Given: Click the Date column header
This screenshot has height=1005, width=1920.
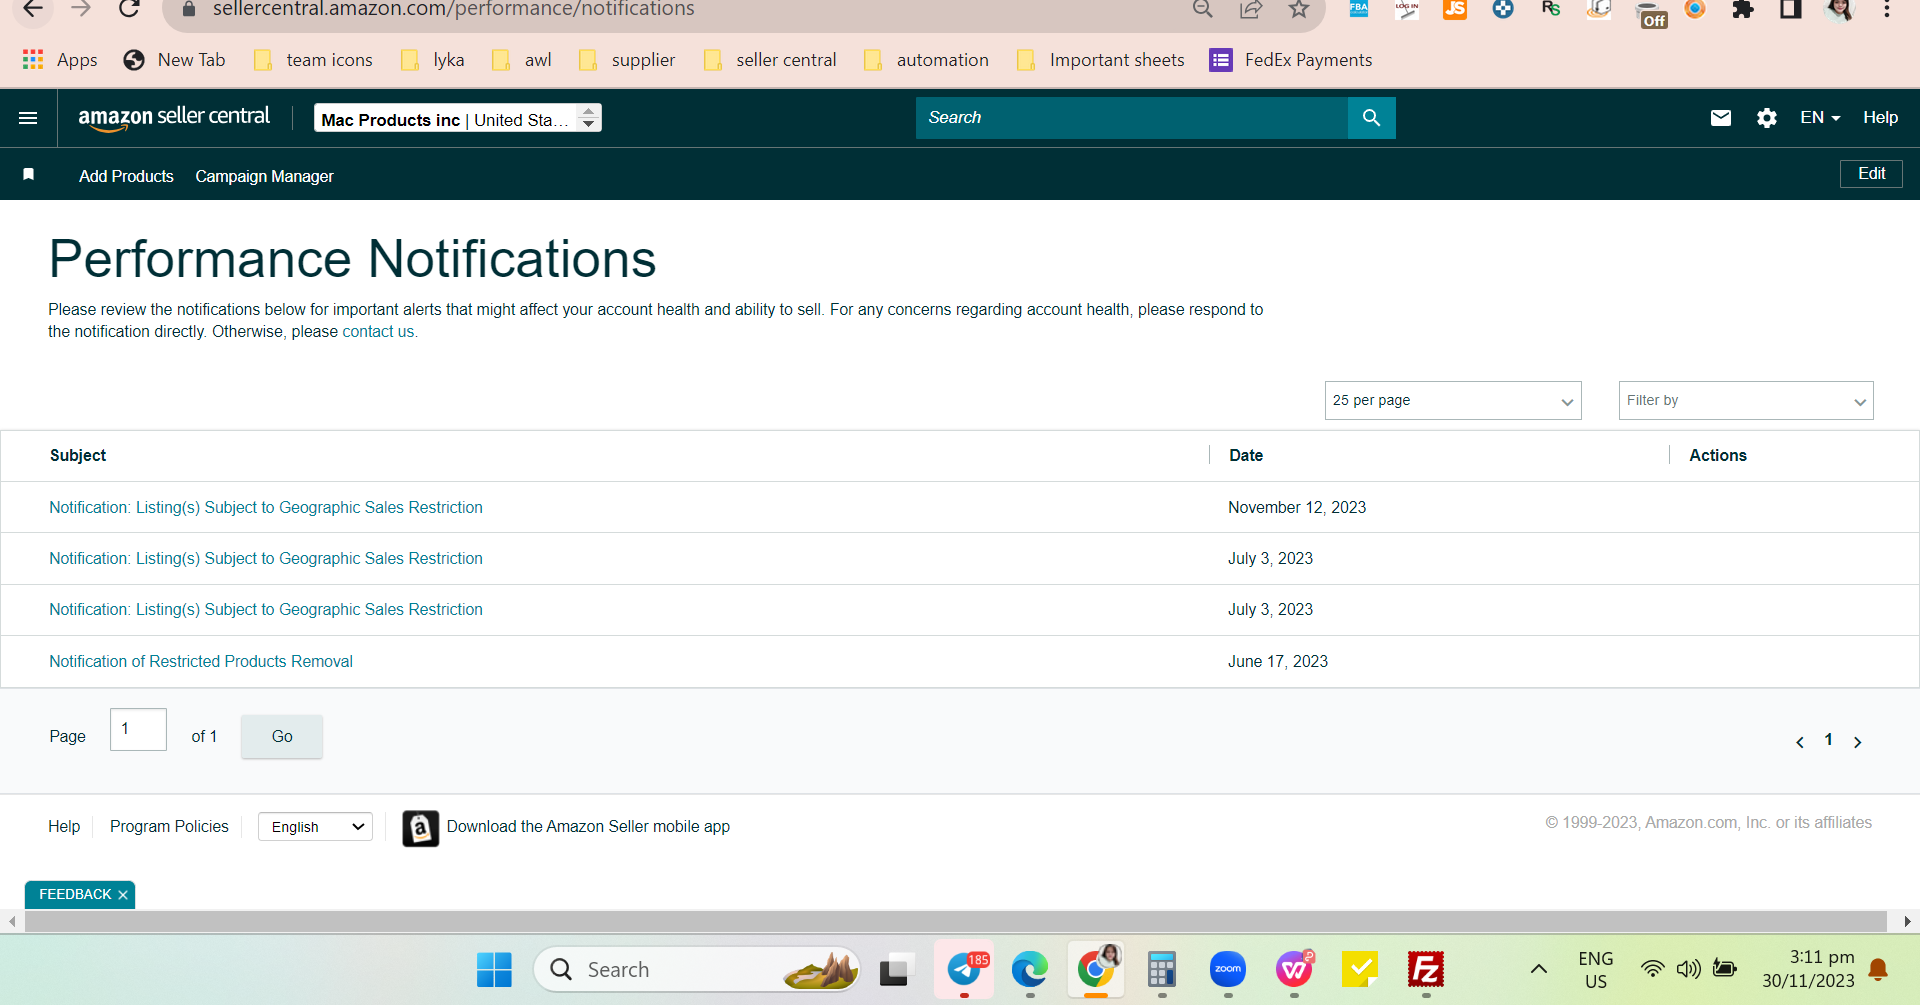Looking at the screenshot, I should (x=1246, y=456).
